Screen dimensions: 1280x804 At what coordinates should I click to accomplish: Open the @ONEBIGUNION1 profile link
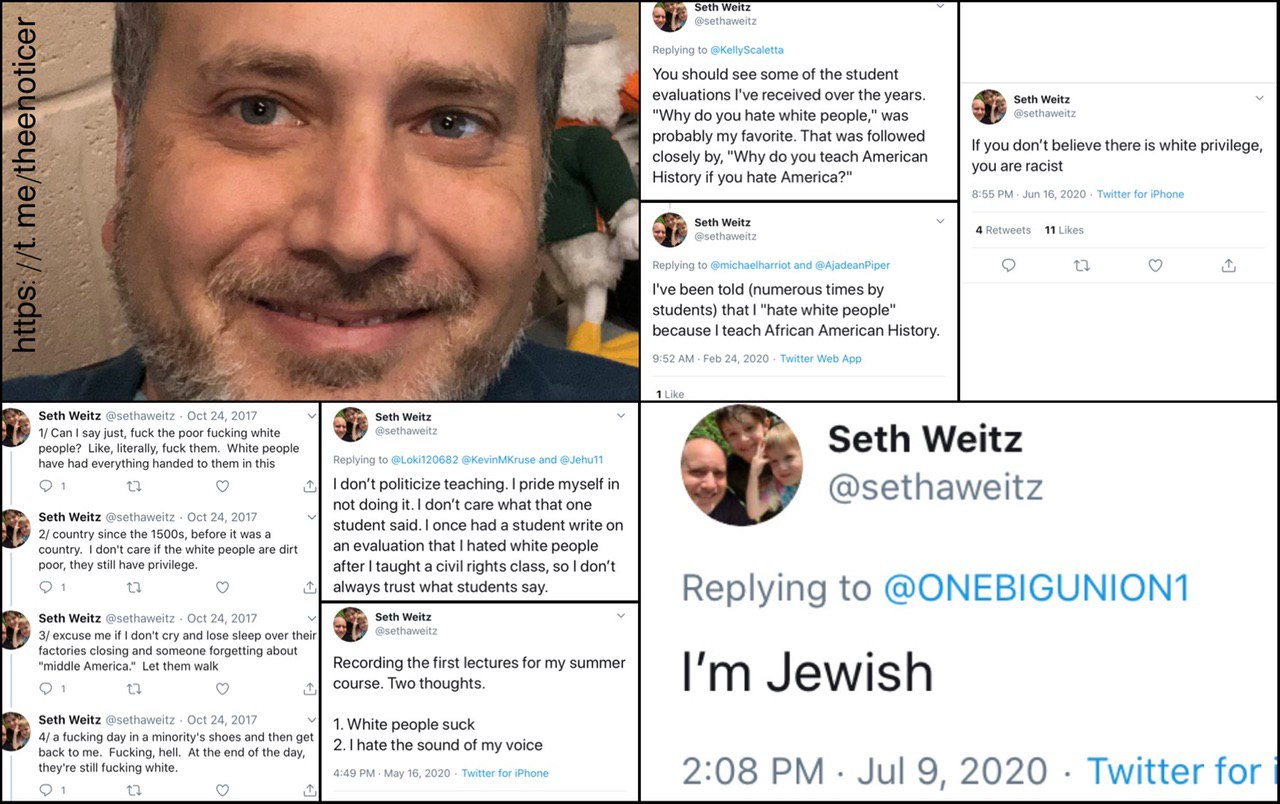[x=1036, y=588]
